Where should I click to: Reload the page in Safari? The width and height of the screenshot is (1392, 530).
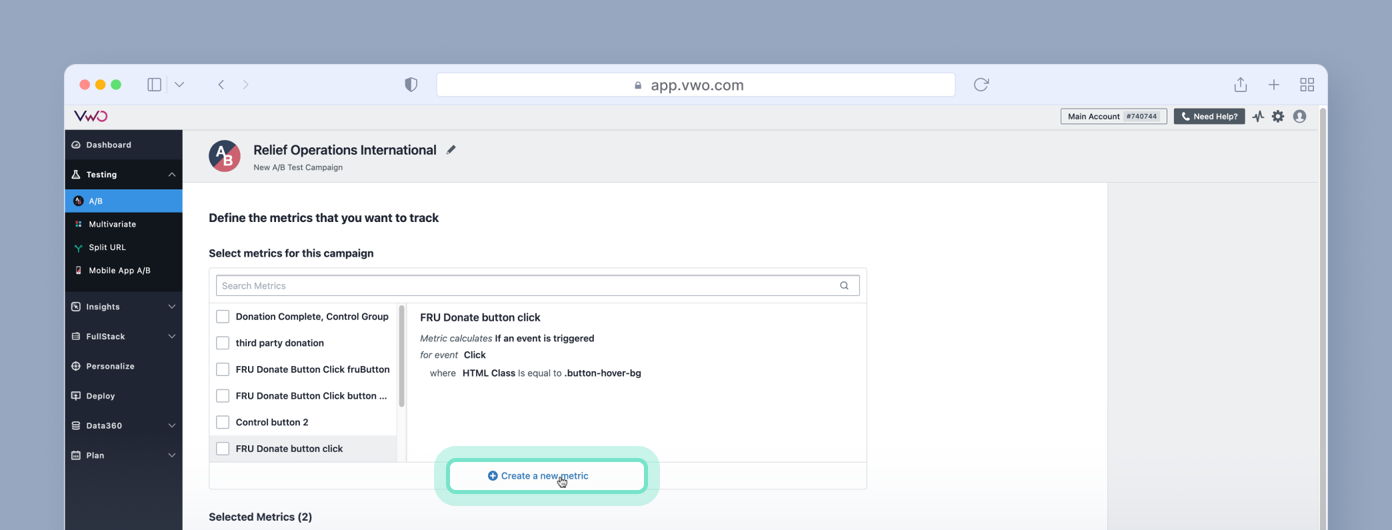click(x=981, y=85)
